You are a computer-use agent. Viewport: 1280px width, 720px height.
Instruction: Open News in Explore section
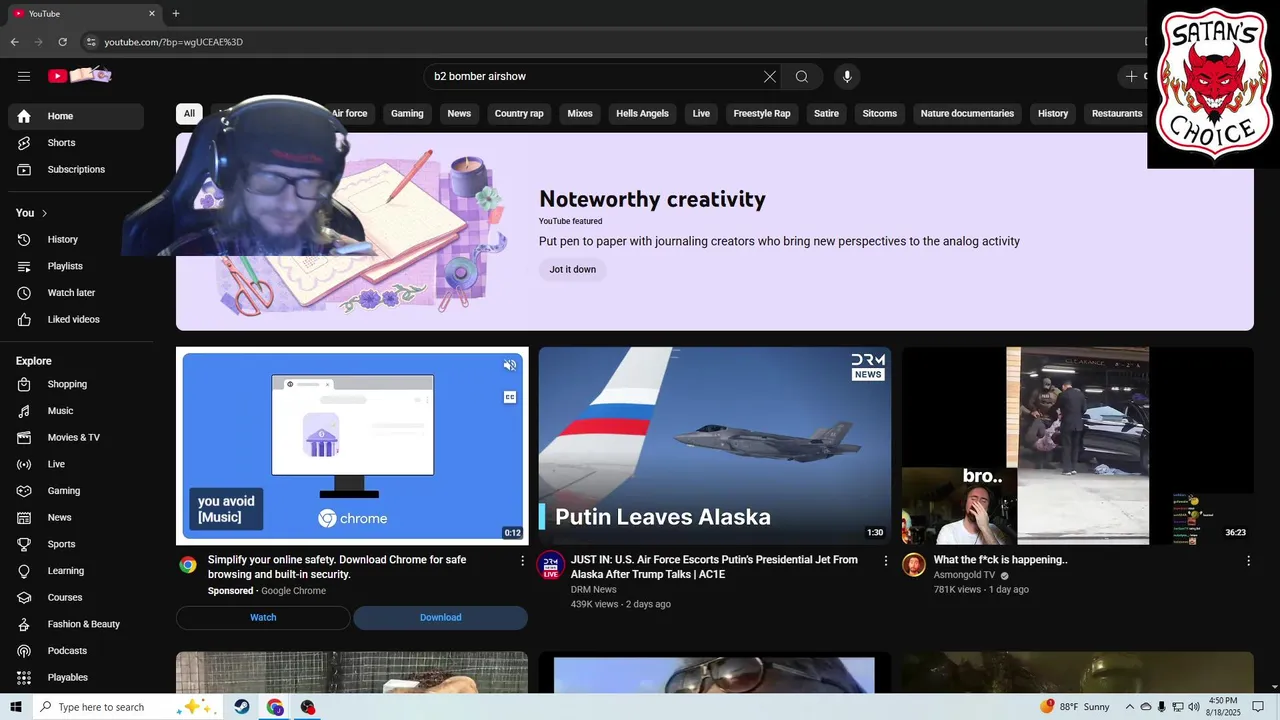pos(76,517)
